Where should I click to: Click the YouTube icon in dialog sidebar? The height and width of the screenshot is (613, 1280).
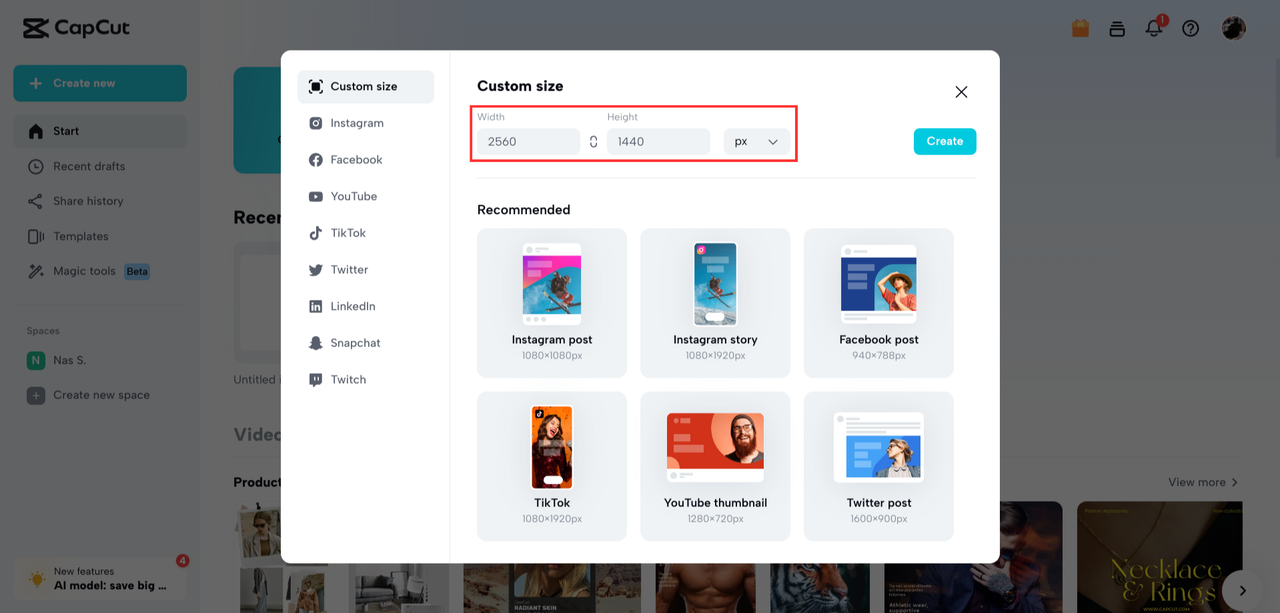click(315, 197)
